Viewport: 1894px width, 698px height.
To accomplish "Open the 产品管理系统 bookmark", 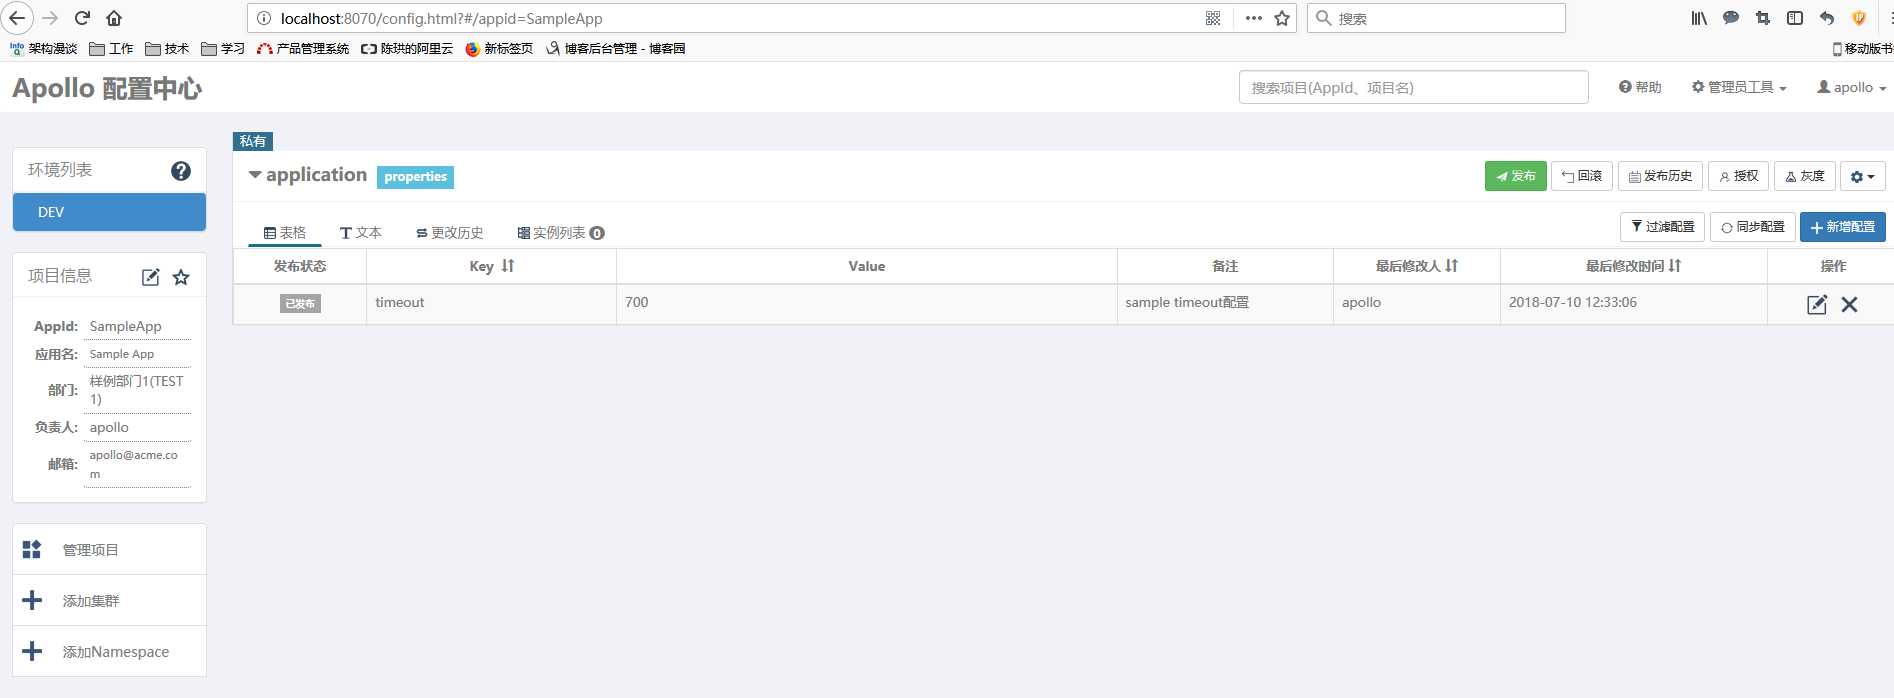I will pyautogui.click(x=303, y=48).
